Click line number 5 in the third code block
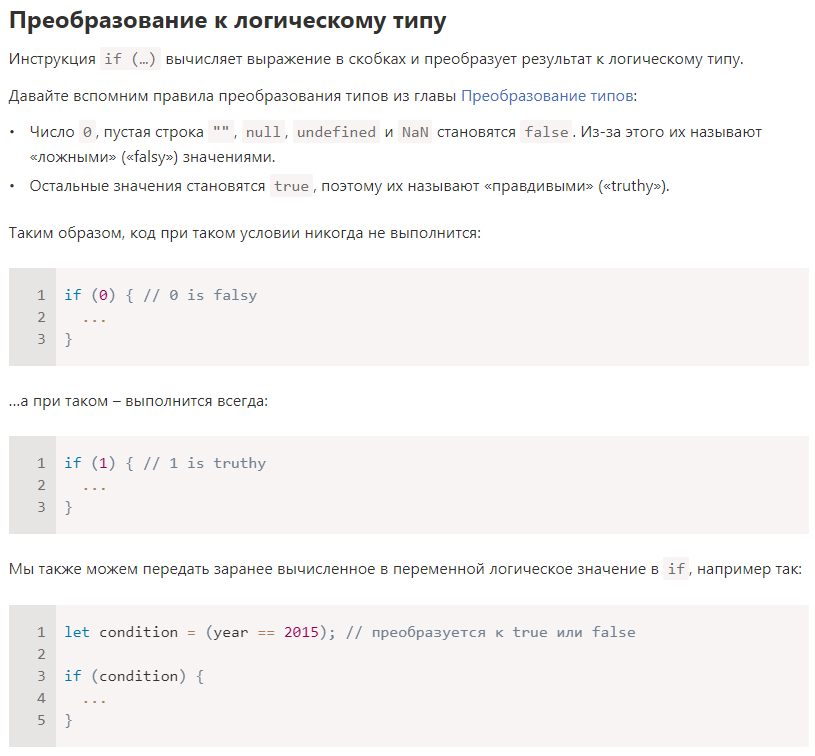 tap(41, 720)
